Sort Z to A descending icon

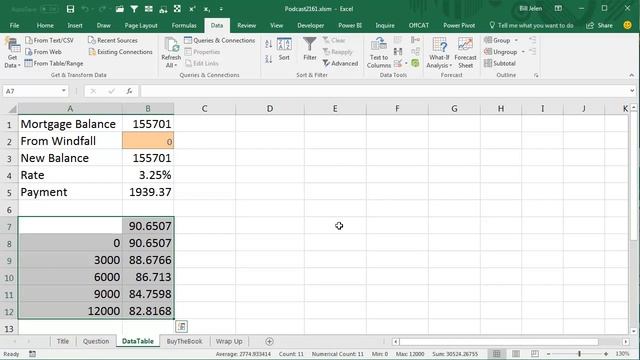coord(268,59)
